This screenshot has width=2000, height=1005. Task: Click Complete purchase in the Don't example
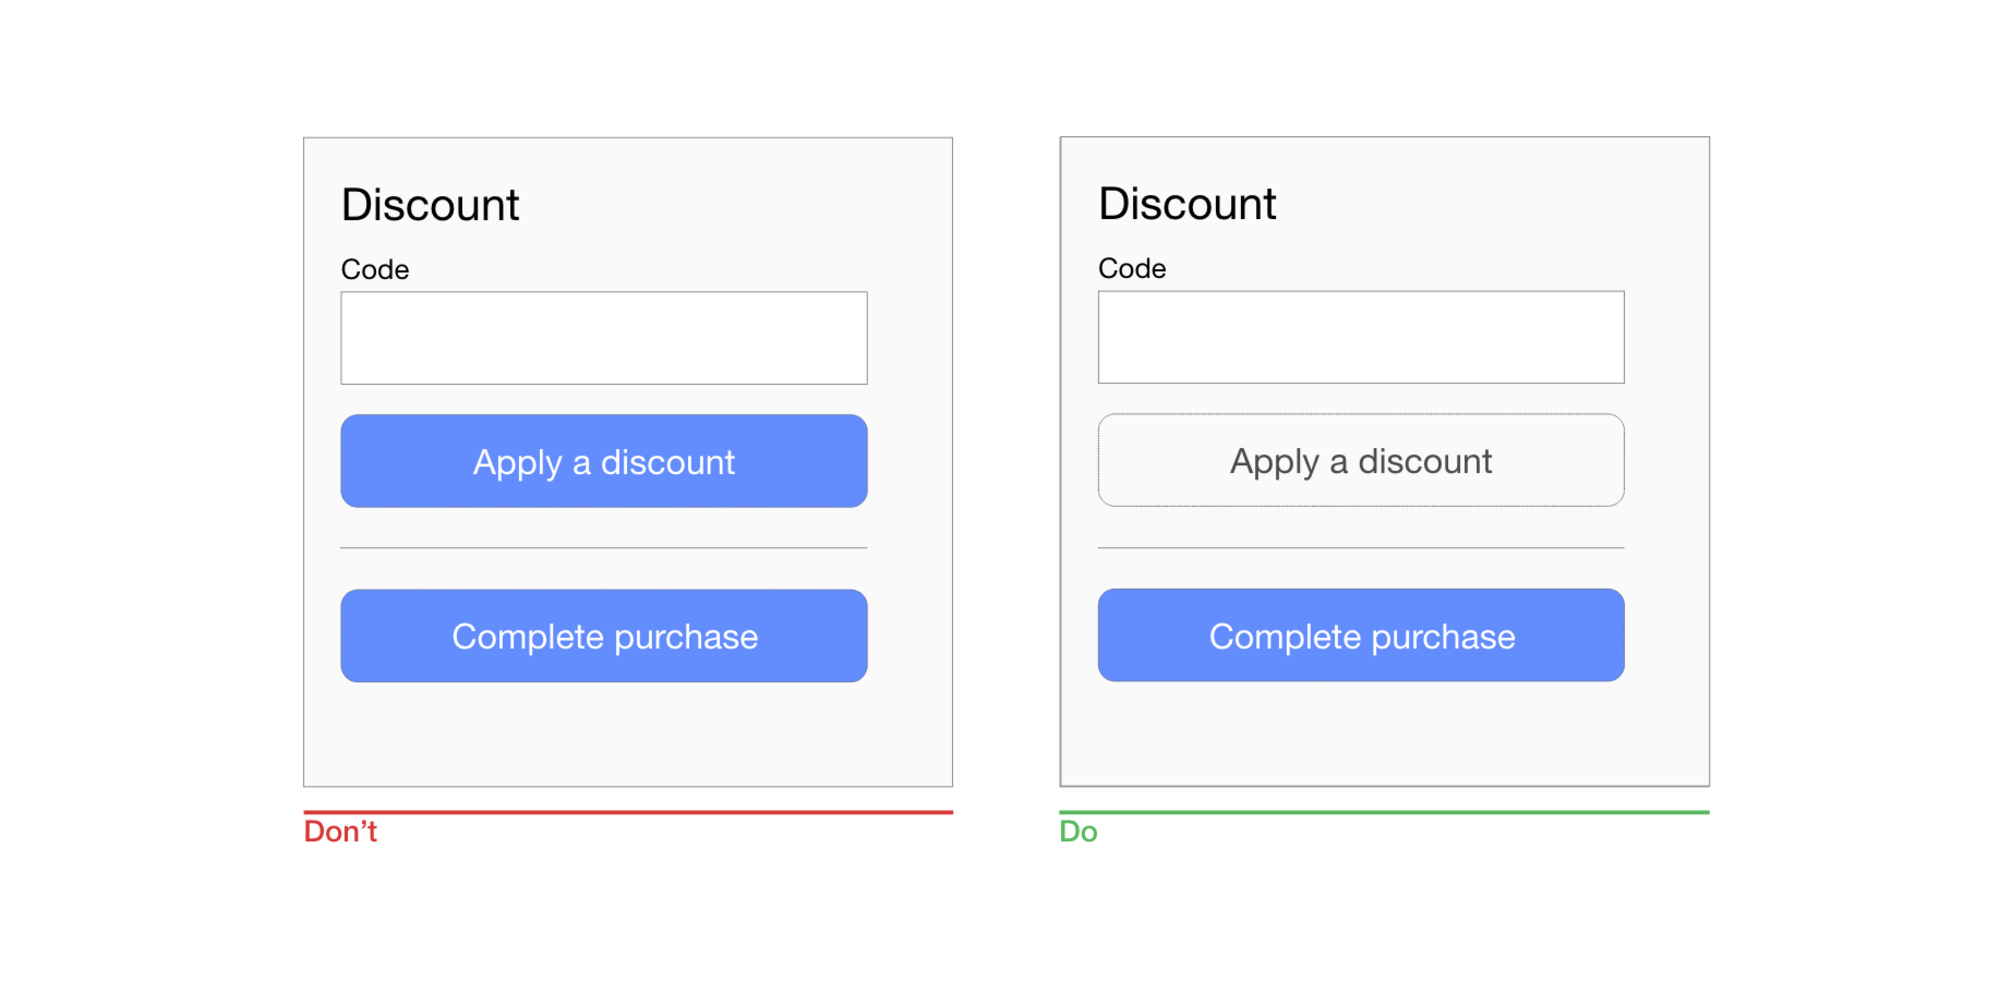point(603,636)
